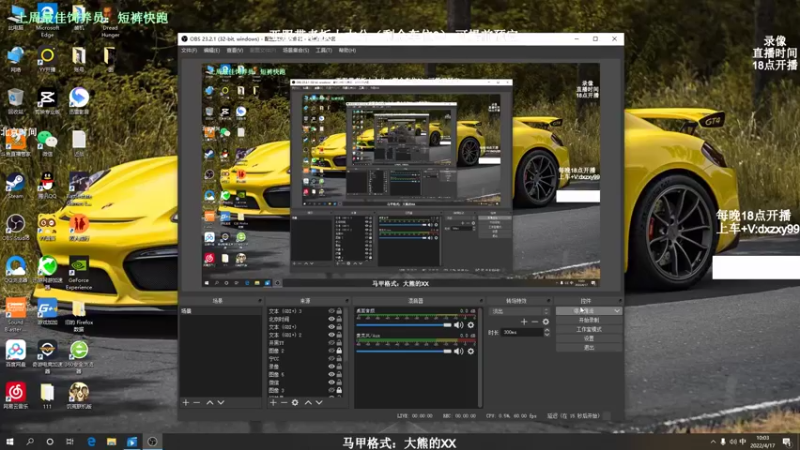This screenshot has height=450, width=800.
Task: Adjust microphone/Aux volume slider
Action: click(x=403, y=351)
